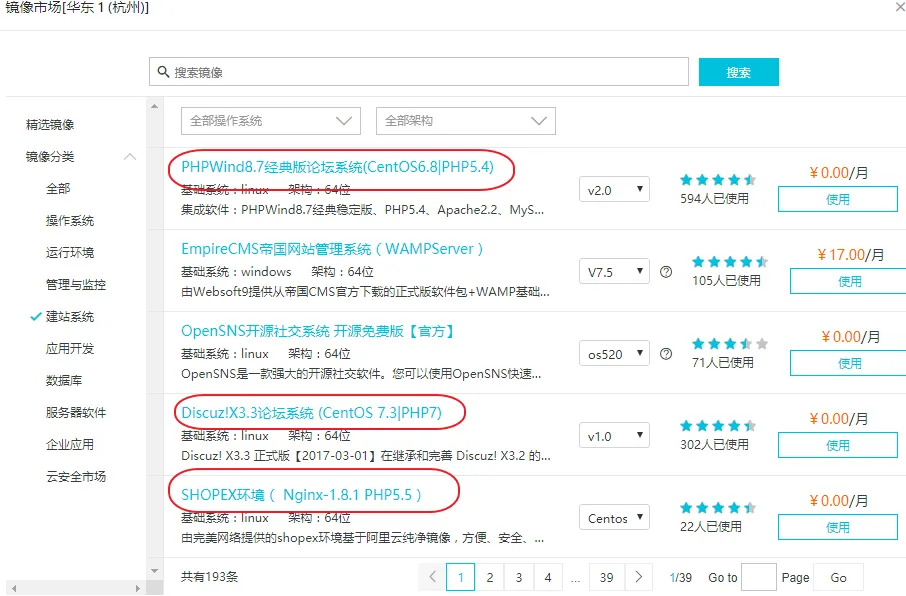This screenshot has height=596, width=906.
Task: Open OpenSNS开源社交系统 link
Action: point(318,331)
